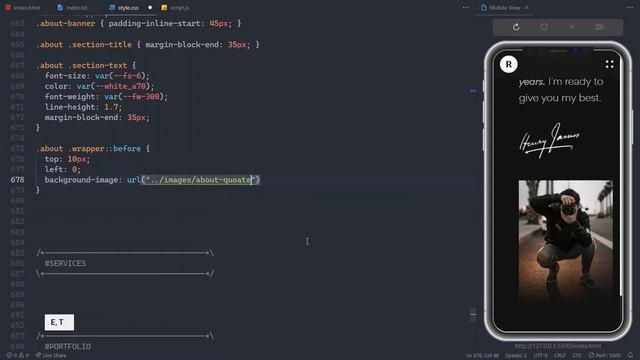
Task: Click the 'background-image' property text
Action: (81, 180)
